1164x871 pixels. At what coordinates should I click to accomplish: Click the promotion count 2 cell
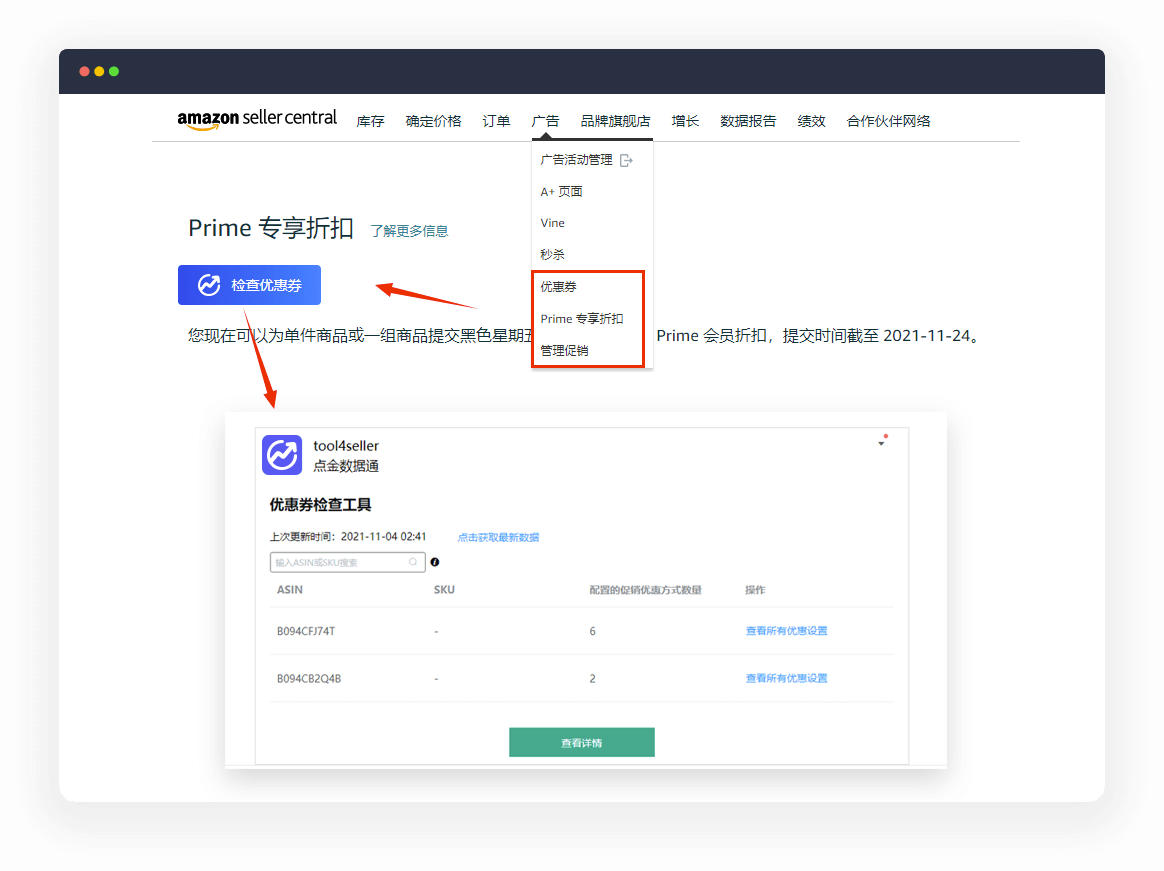592,679
